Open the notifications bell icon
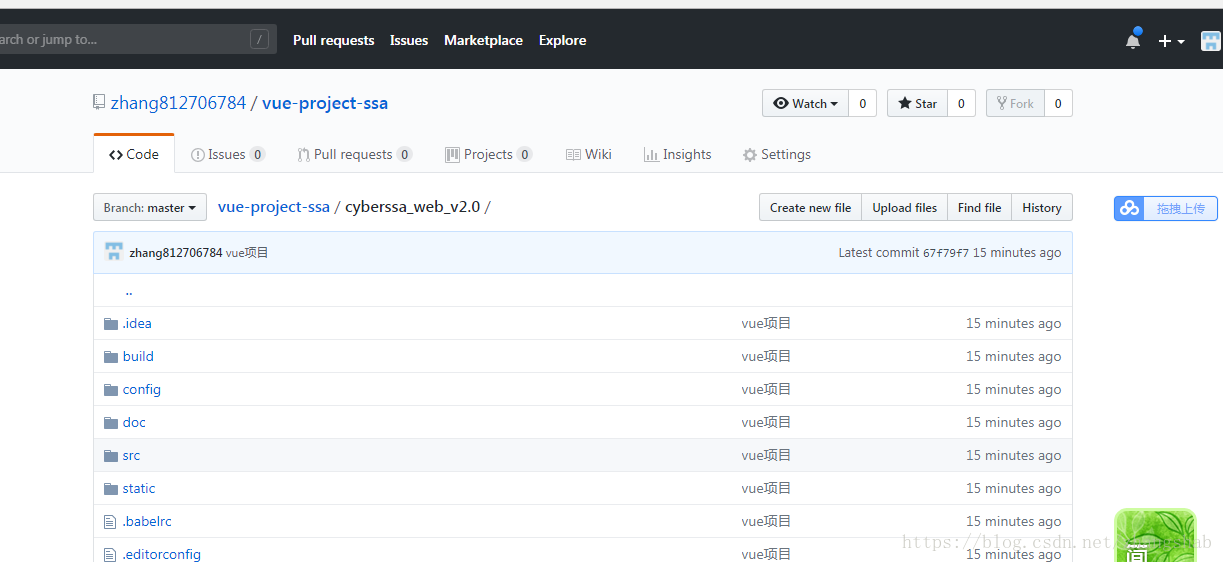The image size is (1223, 562). [1133, 40]
